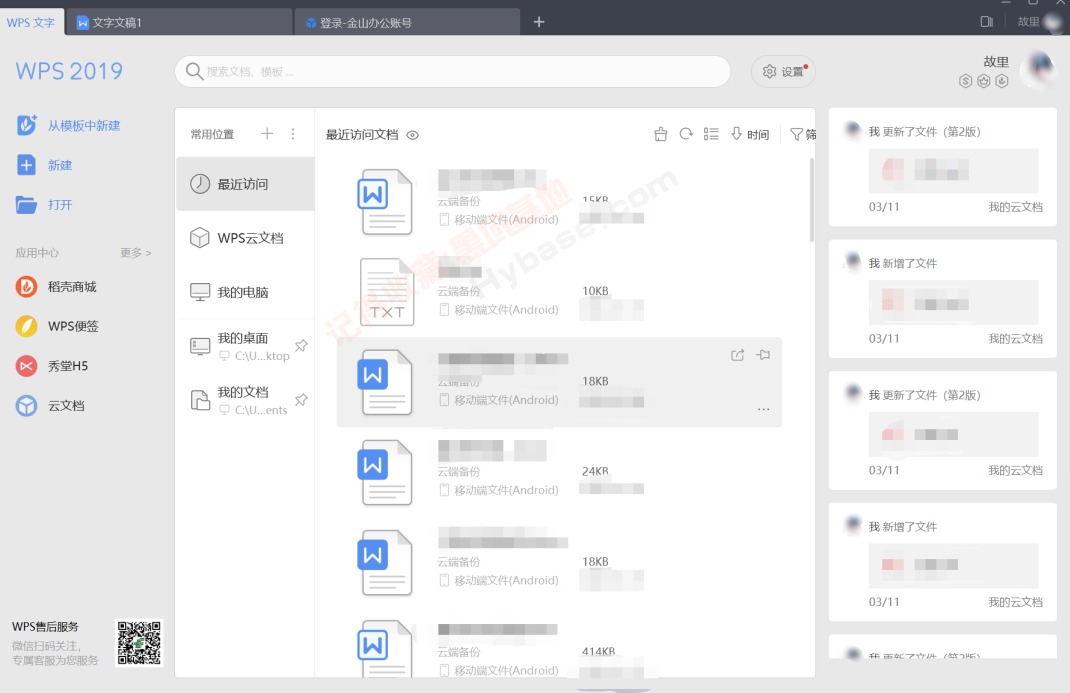
Task: Unpin 我的文档 with its pin icon
Action: coord(301,399)
